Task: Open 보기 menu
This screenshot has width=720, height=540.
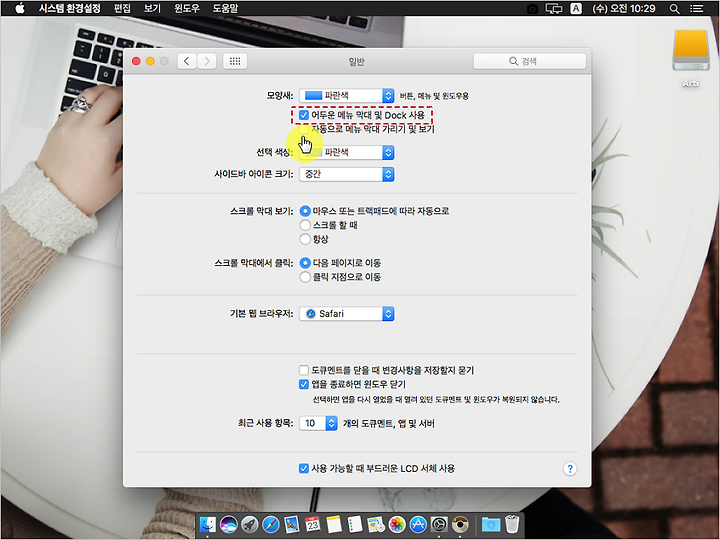Action: point(152,8)
